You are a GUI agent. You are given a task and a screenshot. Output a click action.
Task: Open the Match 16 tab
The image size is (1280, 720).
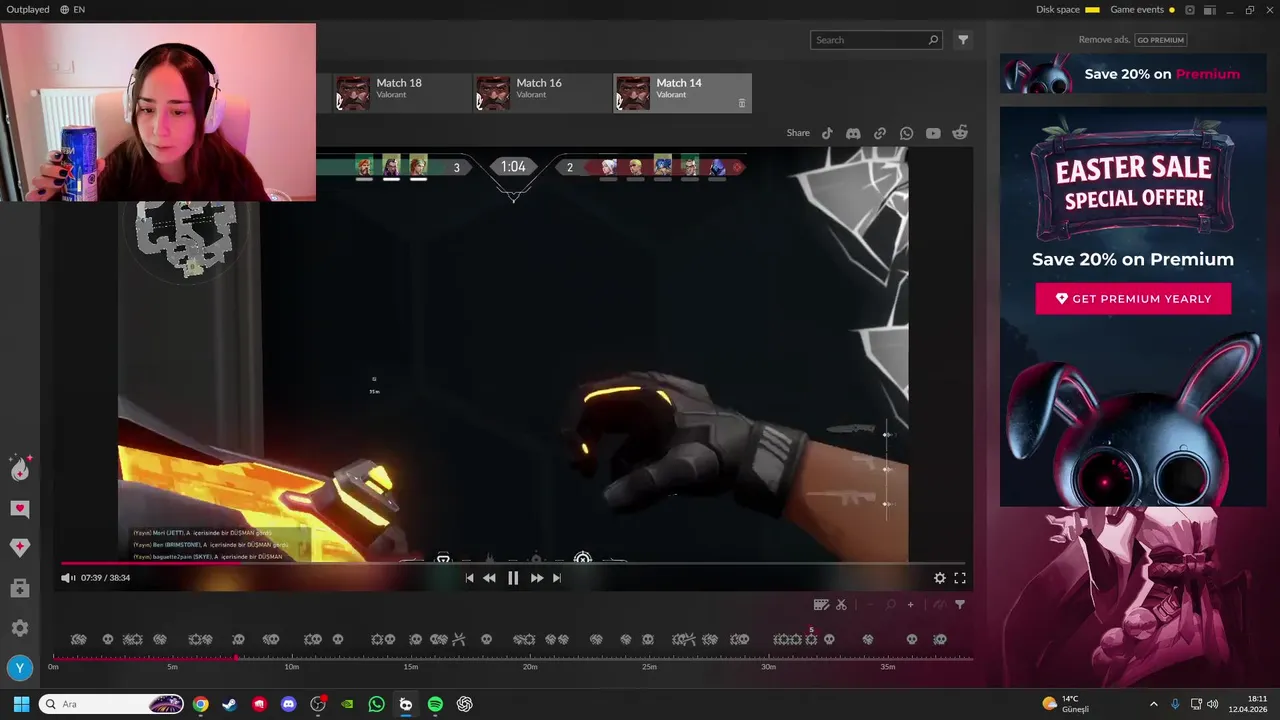point(543,93)
